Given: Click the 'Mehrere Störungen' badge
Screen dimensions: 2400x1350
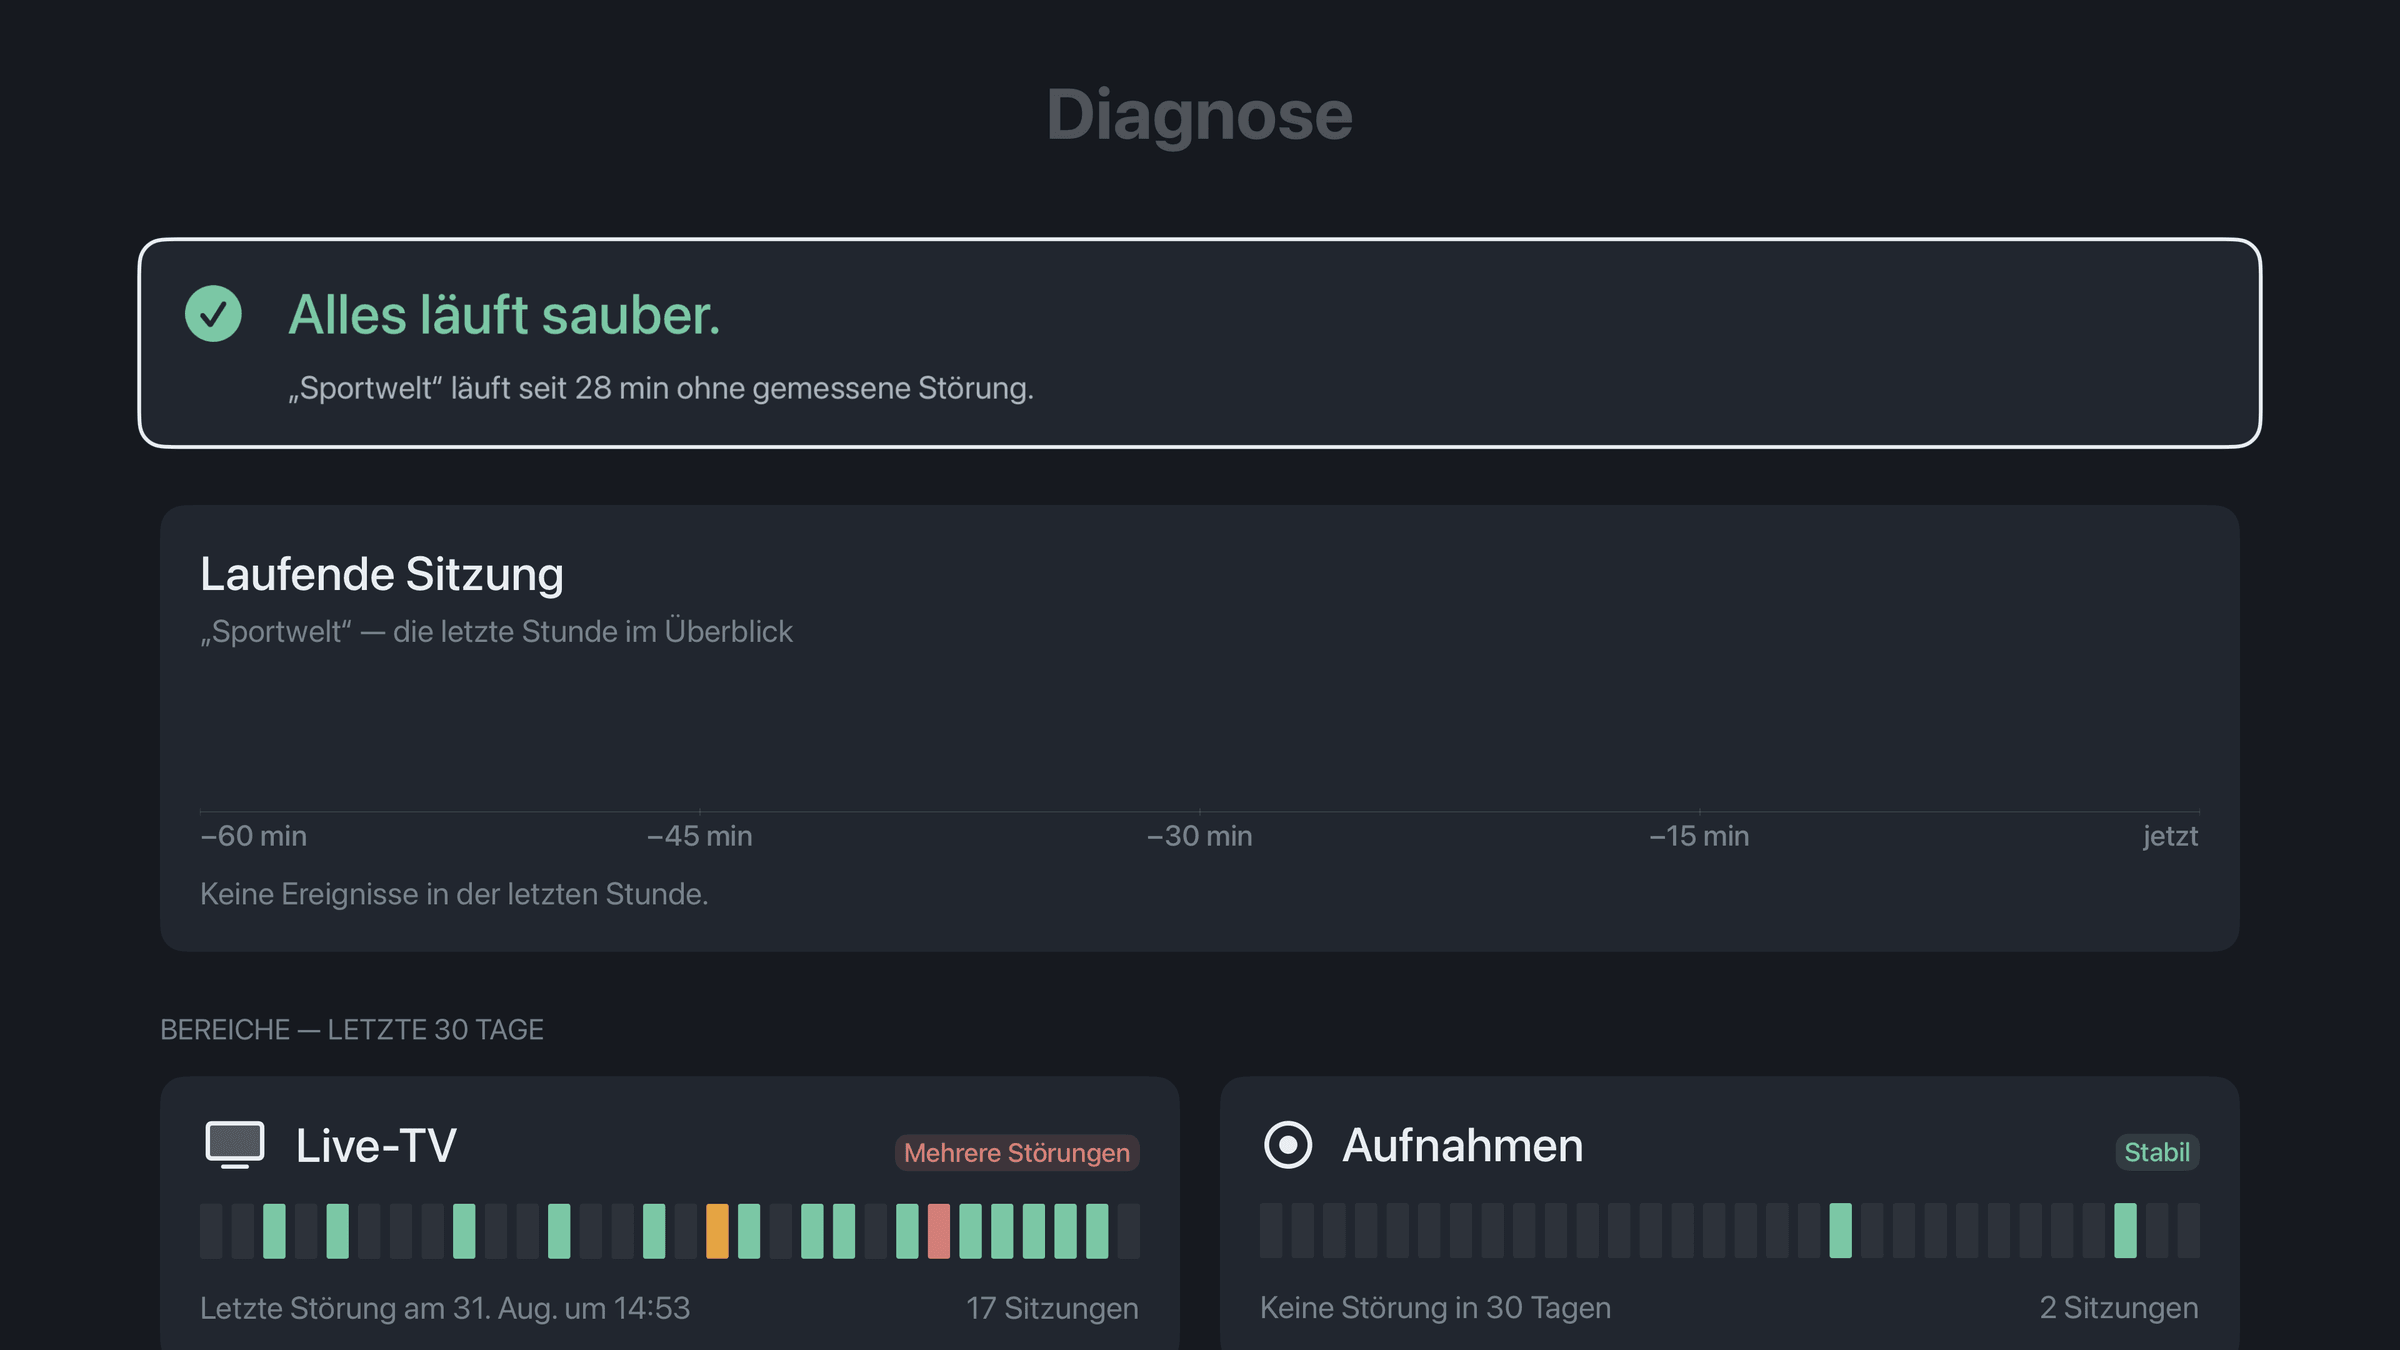Looking at the screenshot, I should coord(1017,1152).
